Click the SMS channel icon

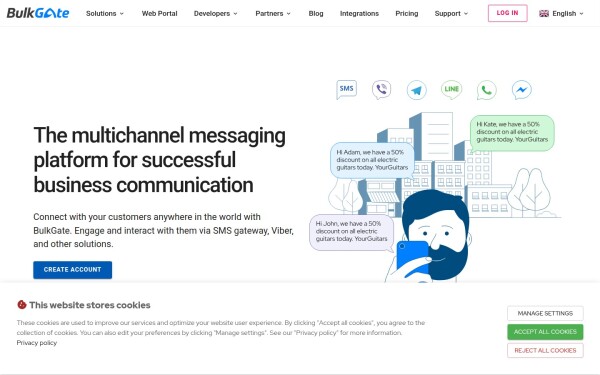coord(346,90)
